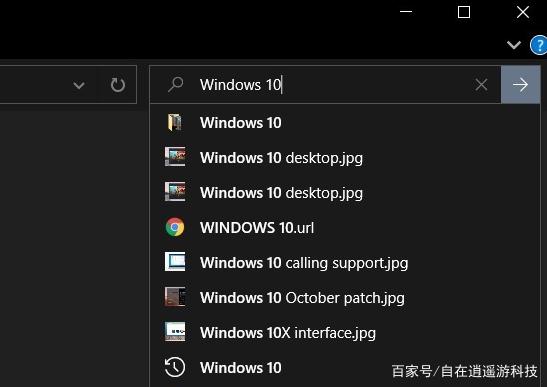Open the WINDOWS 10.url suggestion

tap(345, 228)
